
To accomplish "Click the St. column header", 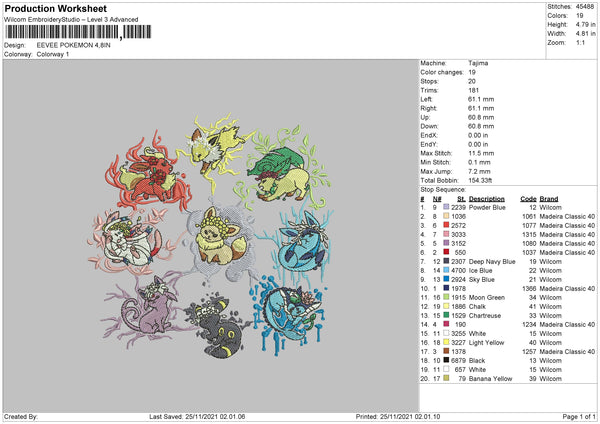I will (x=461, y=199).
